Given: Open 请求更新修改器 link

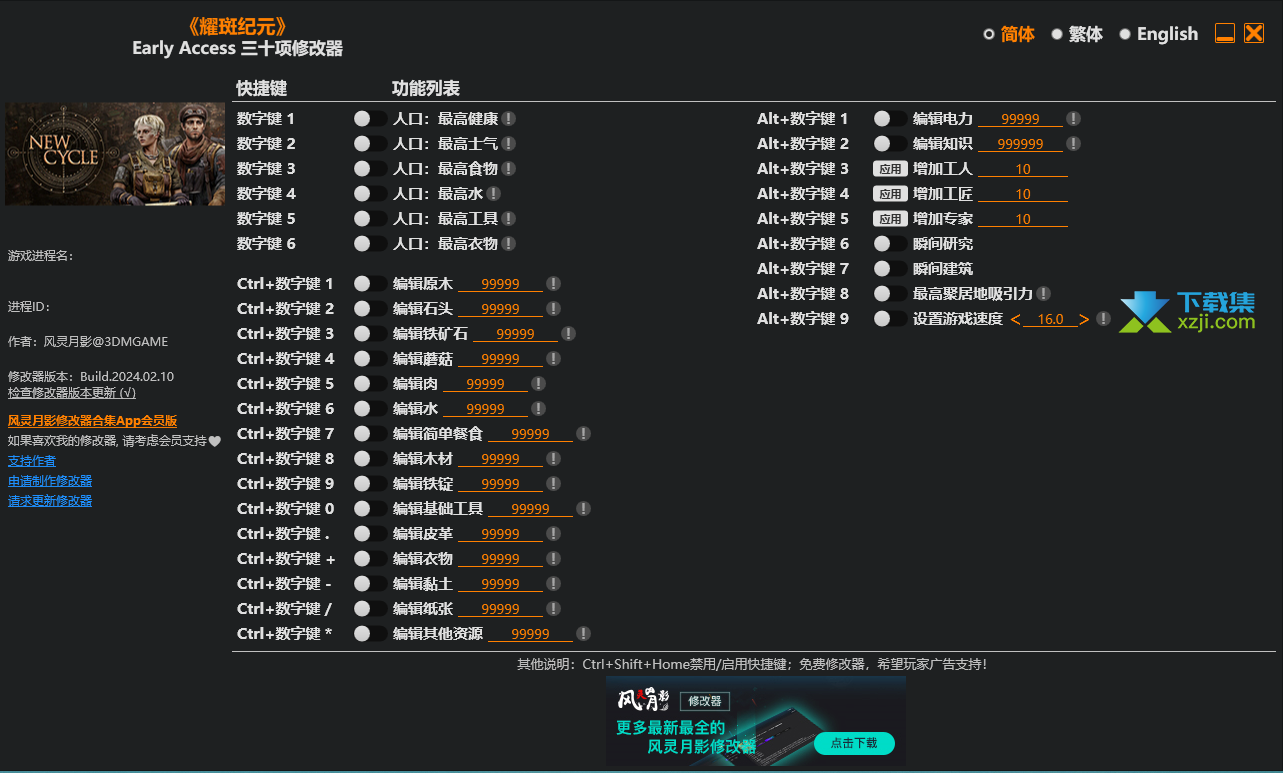Looking at the screenshot, I should click(x=50, y=501).
